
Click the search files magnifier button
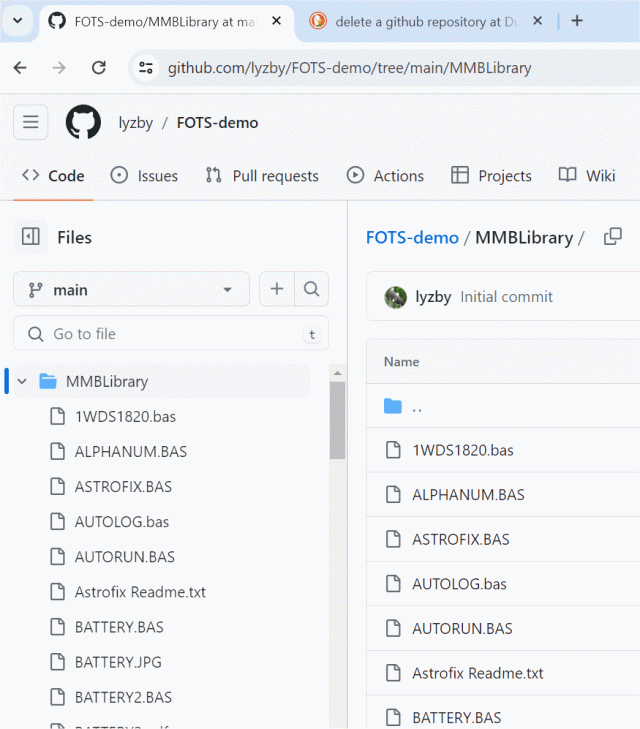[311, 290]
